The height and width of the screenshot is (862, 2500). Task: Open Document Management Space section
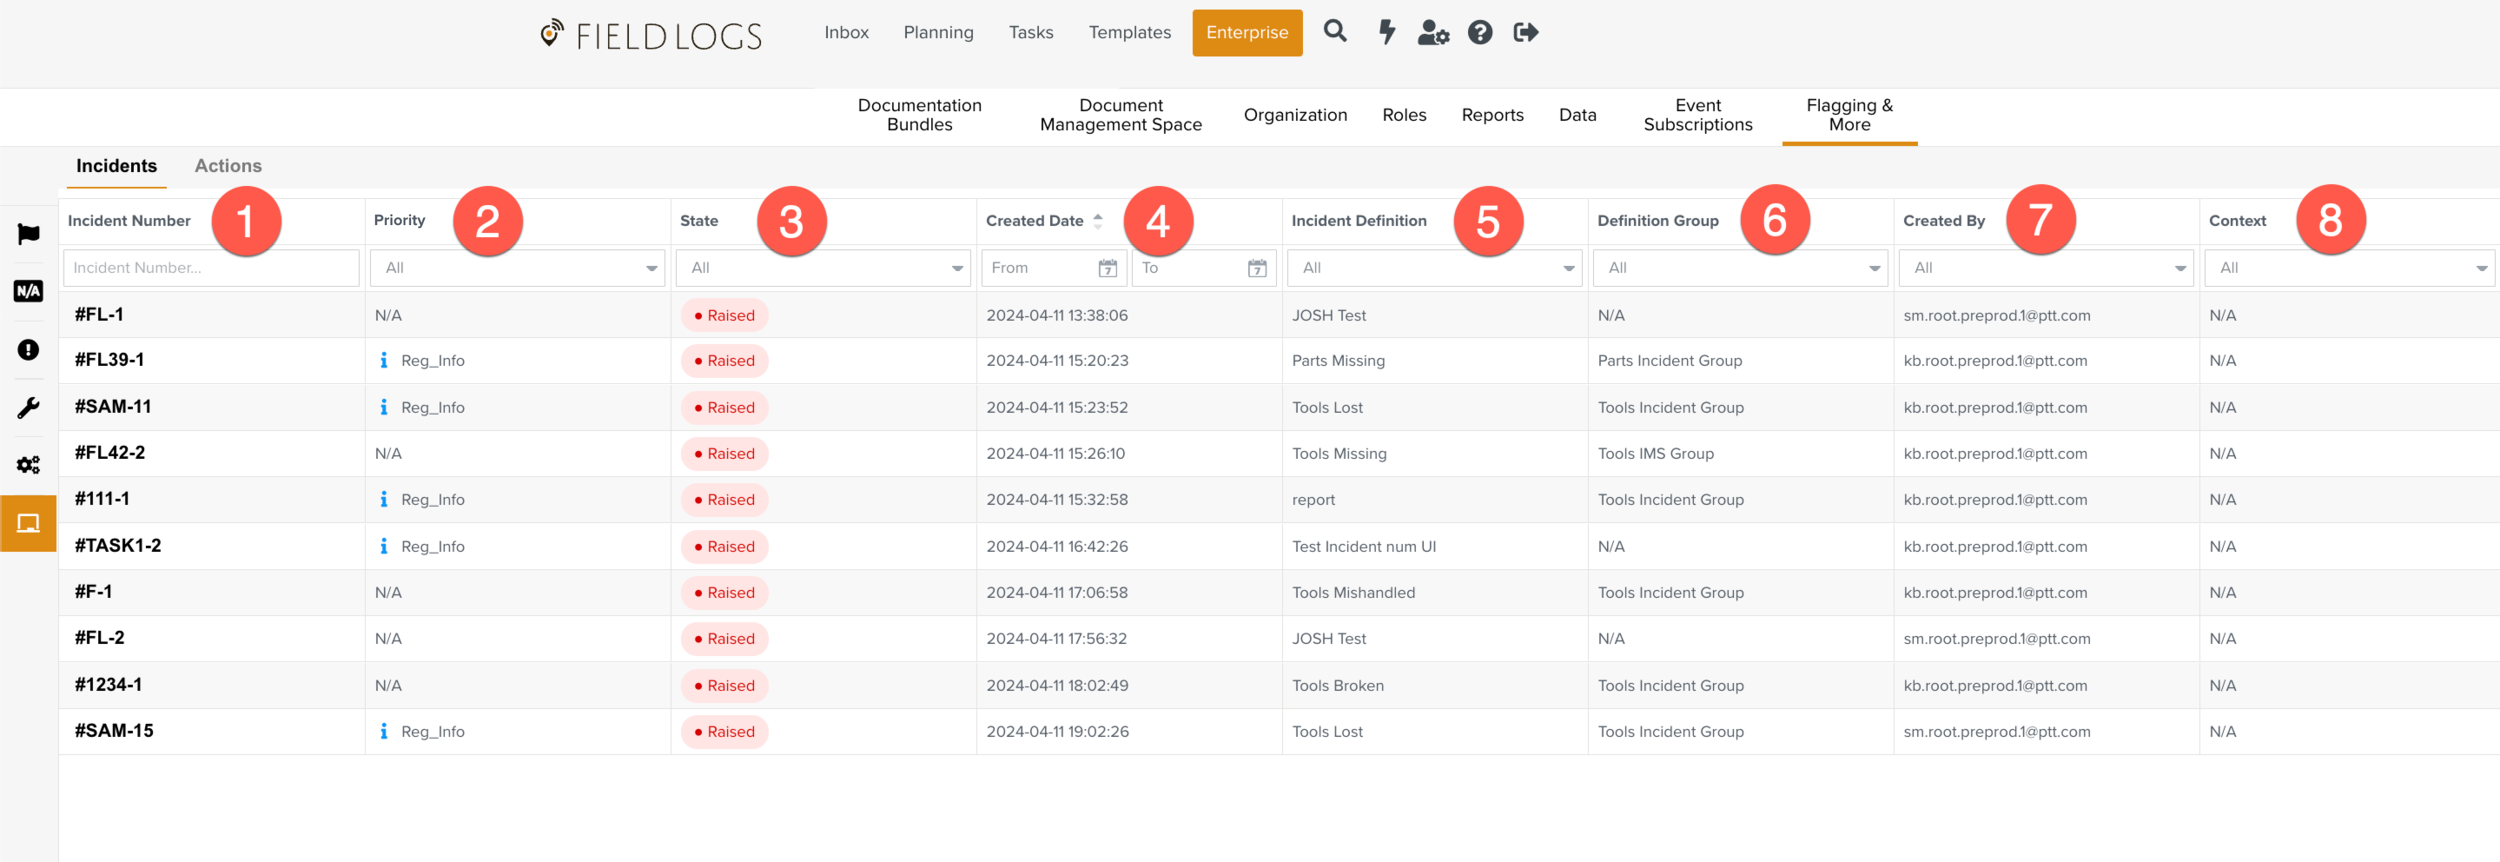coord(1120,115)
